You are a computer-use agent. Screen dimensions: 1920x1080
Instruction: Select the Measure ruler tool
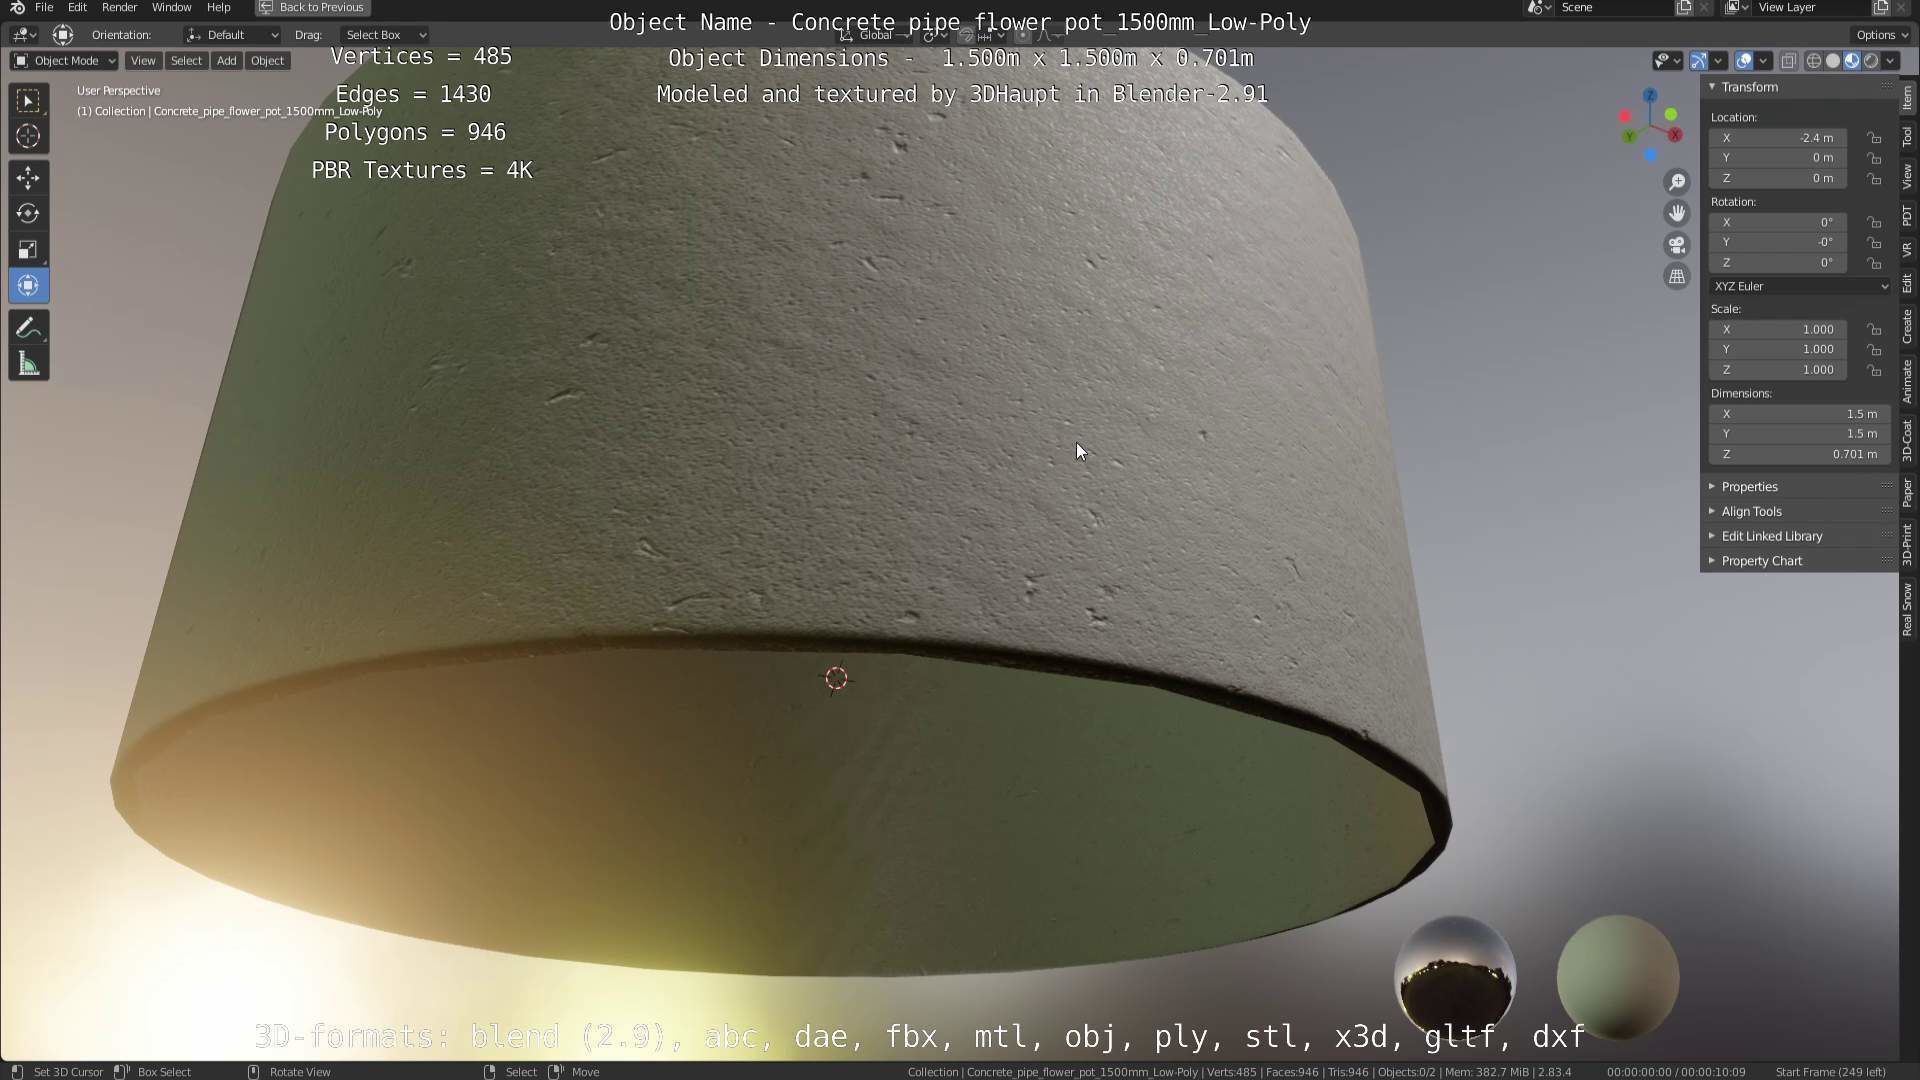point(28,365)
